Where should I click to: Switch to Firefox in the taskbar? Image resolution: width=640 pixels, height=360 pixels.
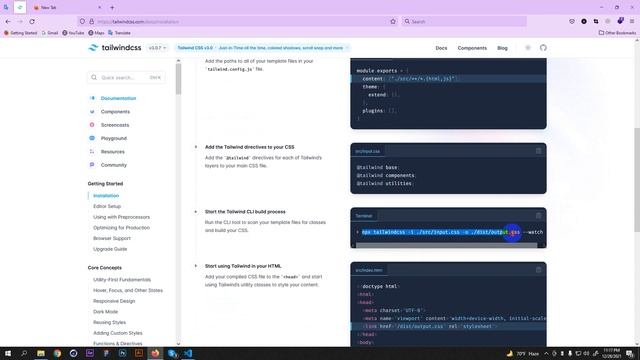(155, 353)
